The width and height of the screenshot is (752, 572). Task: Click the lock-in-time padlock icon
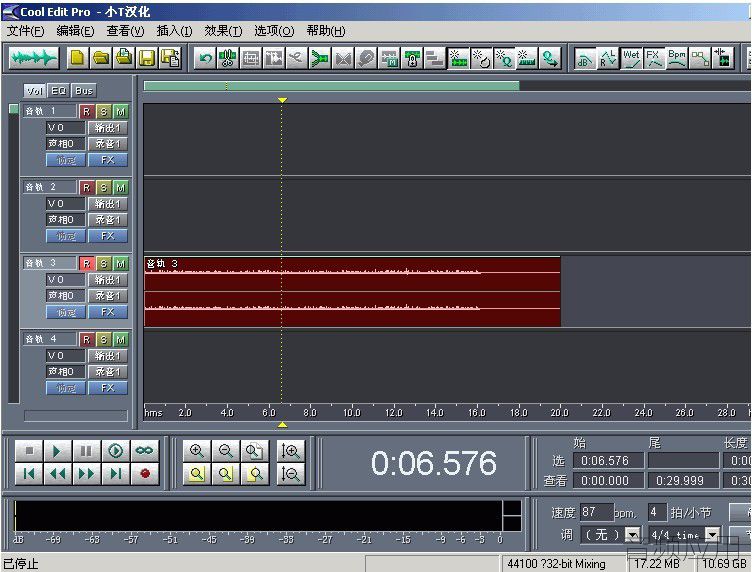tap(412, 58)
